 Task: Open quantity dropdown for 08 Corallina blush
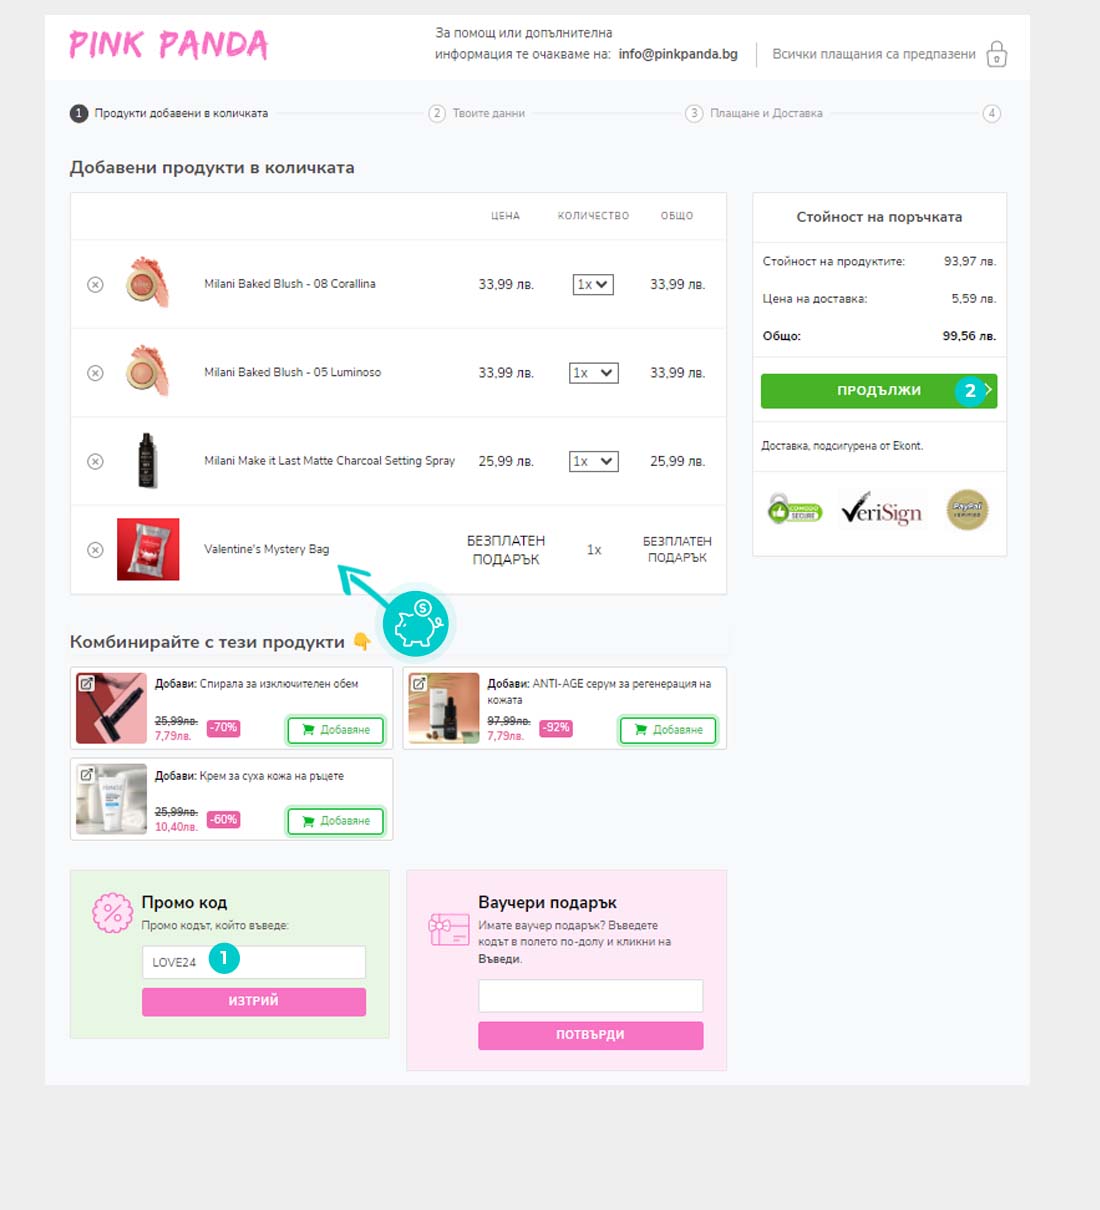coord(593,285)
